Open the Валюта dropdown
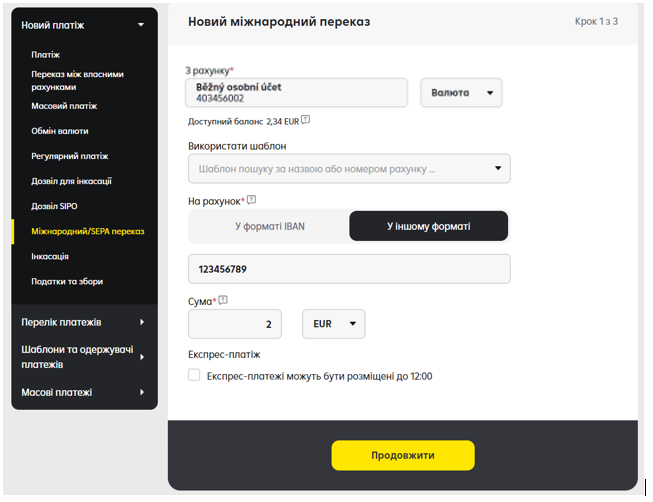 click(461, 92)
